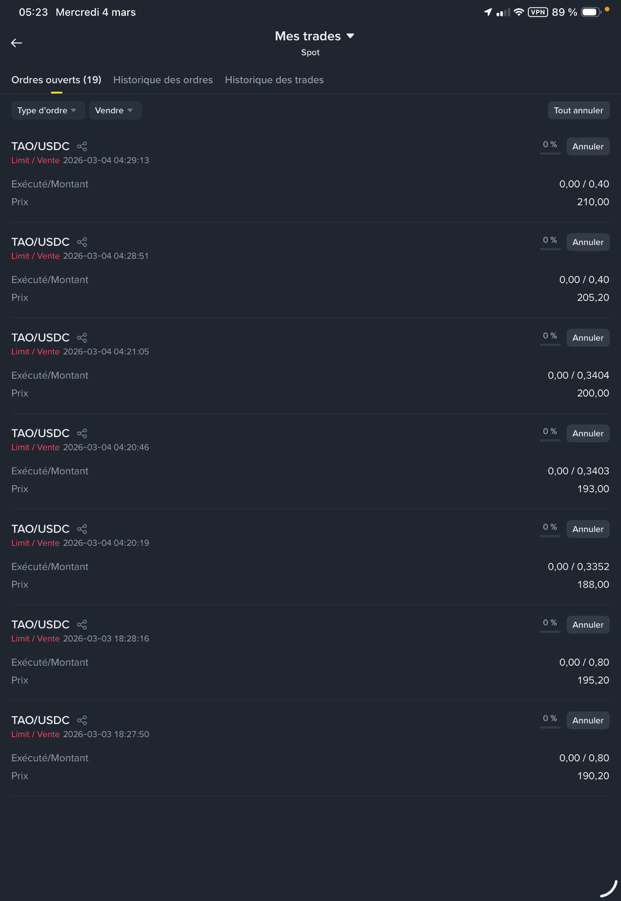Image resolution: width=621 pixels, height=901 pixels.
Task: Expand the Type d'ordre filter
Action: (47, 111)
